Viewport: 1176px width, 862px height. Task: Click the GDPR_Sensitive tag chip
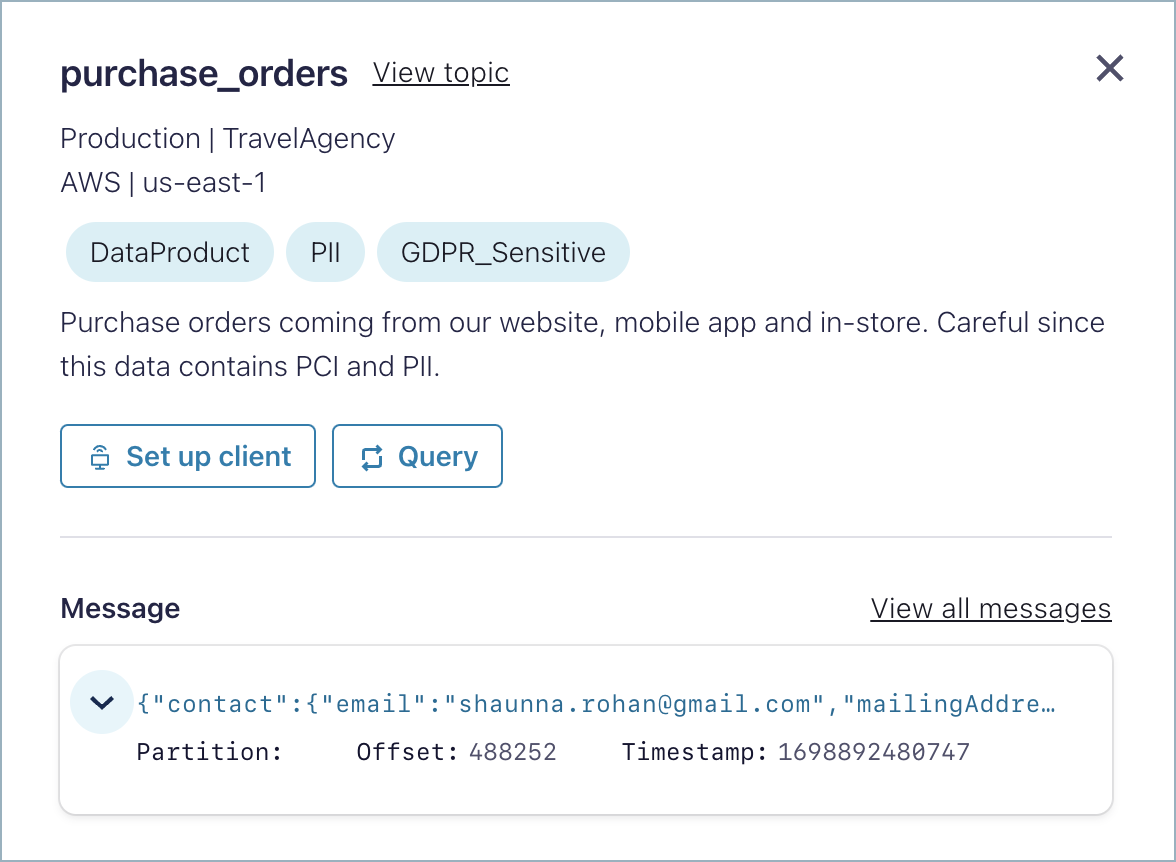(x=503, y=252)
